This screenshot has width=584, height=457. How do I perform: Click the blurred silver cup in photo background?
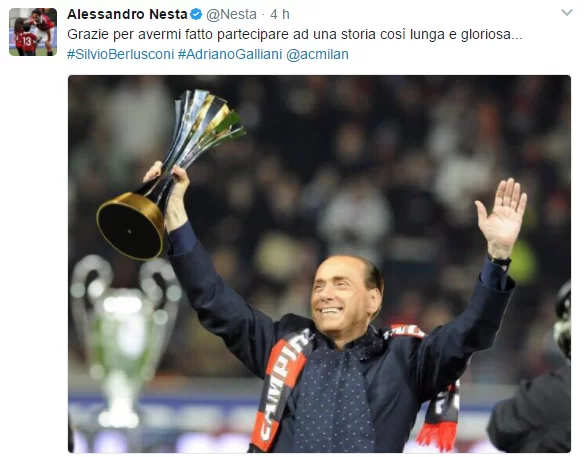124,341
